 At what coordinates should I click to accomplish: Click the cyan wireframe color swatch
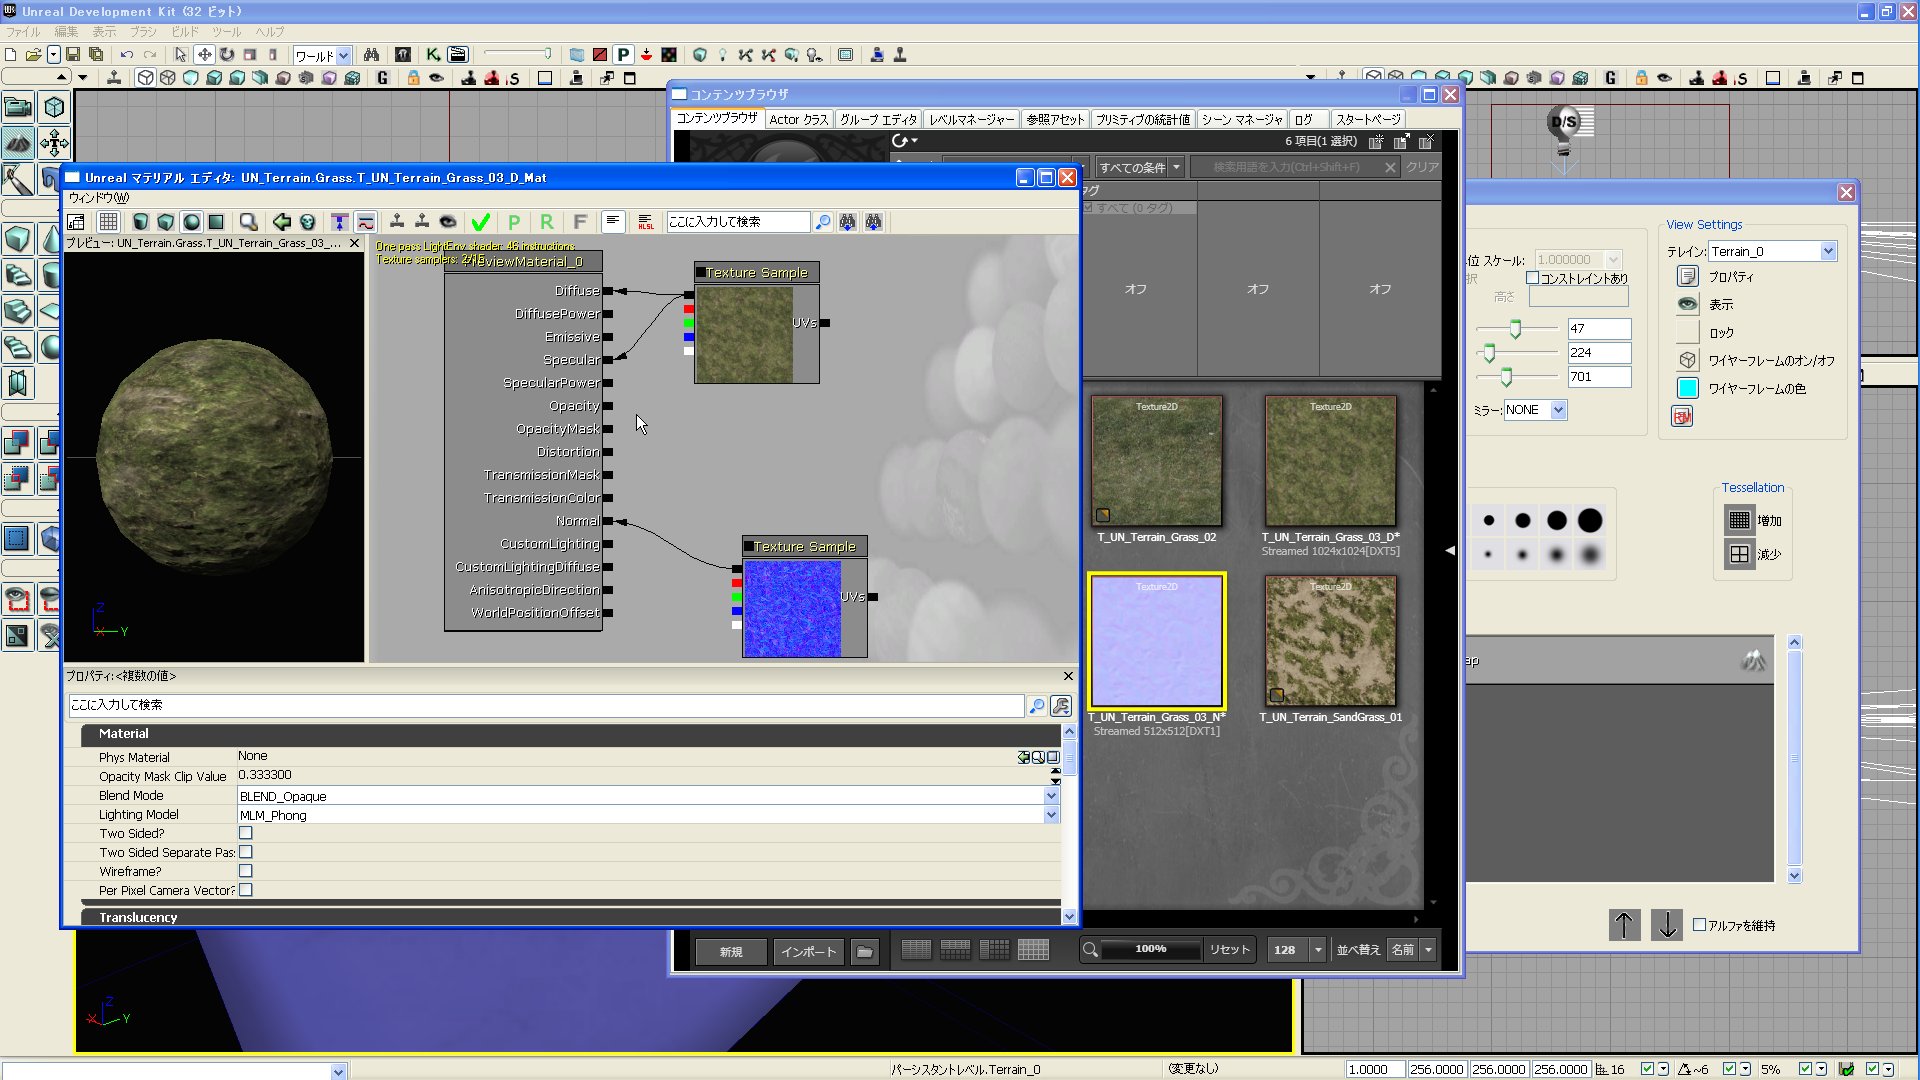pos(1688,389)
